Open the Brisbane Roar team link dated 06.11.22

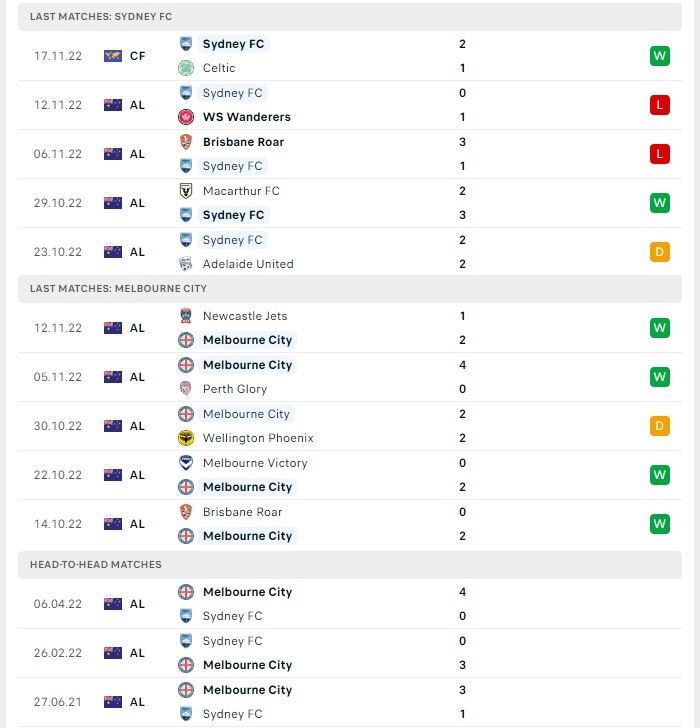[243, 142]
